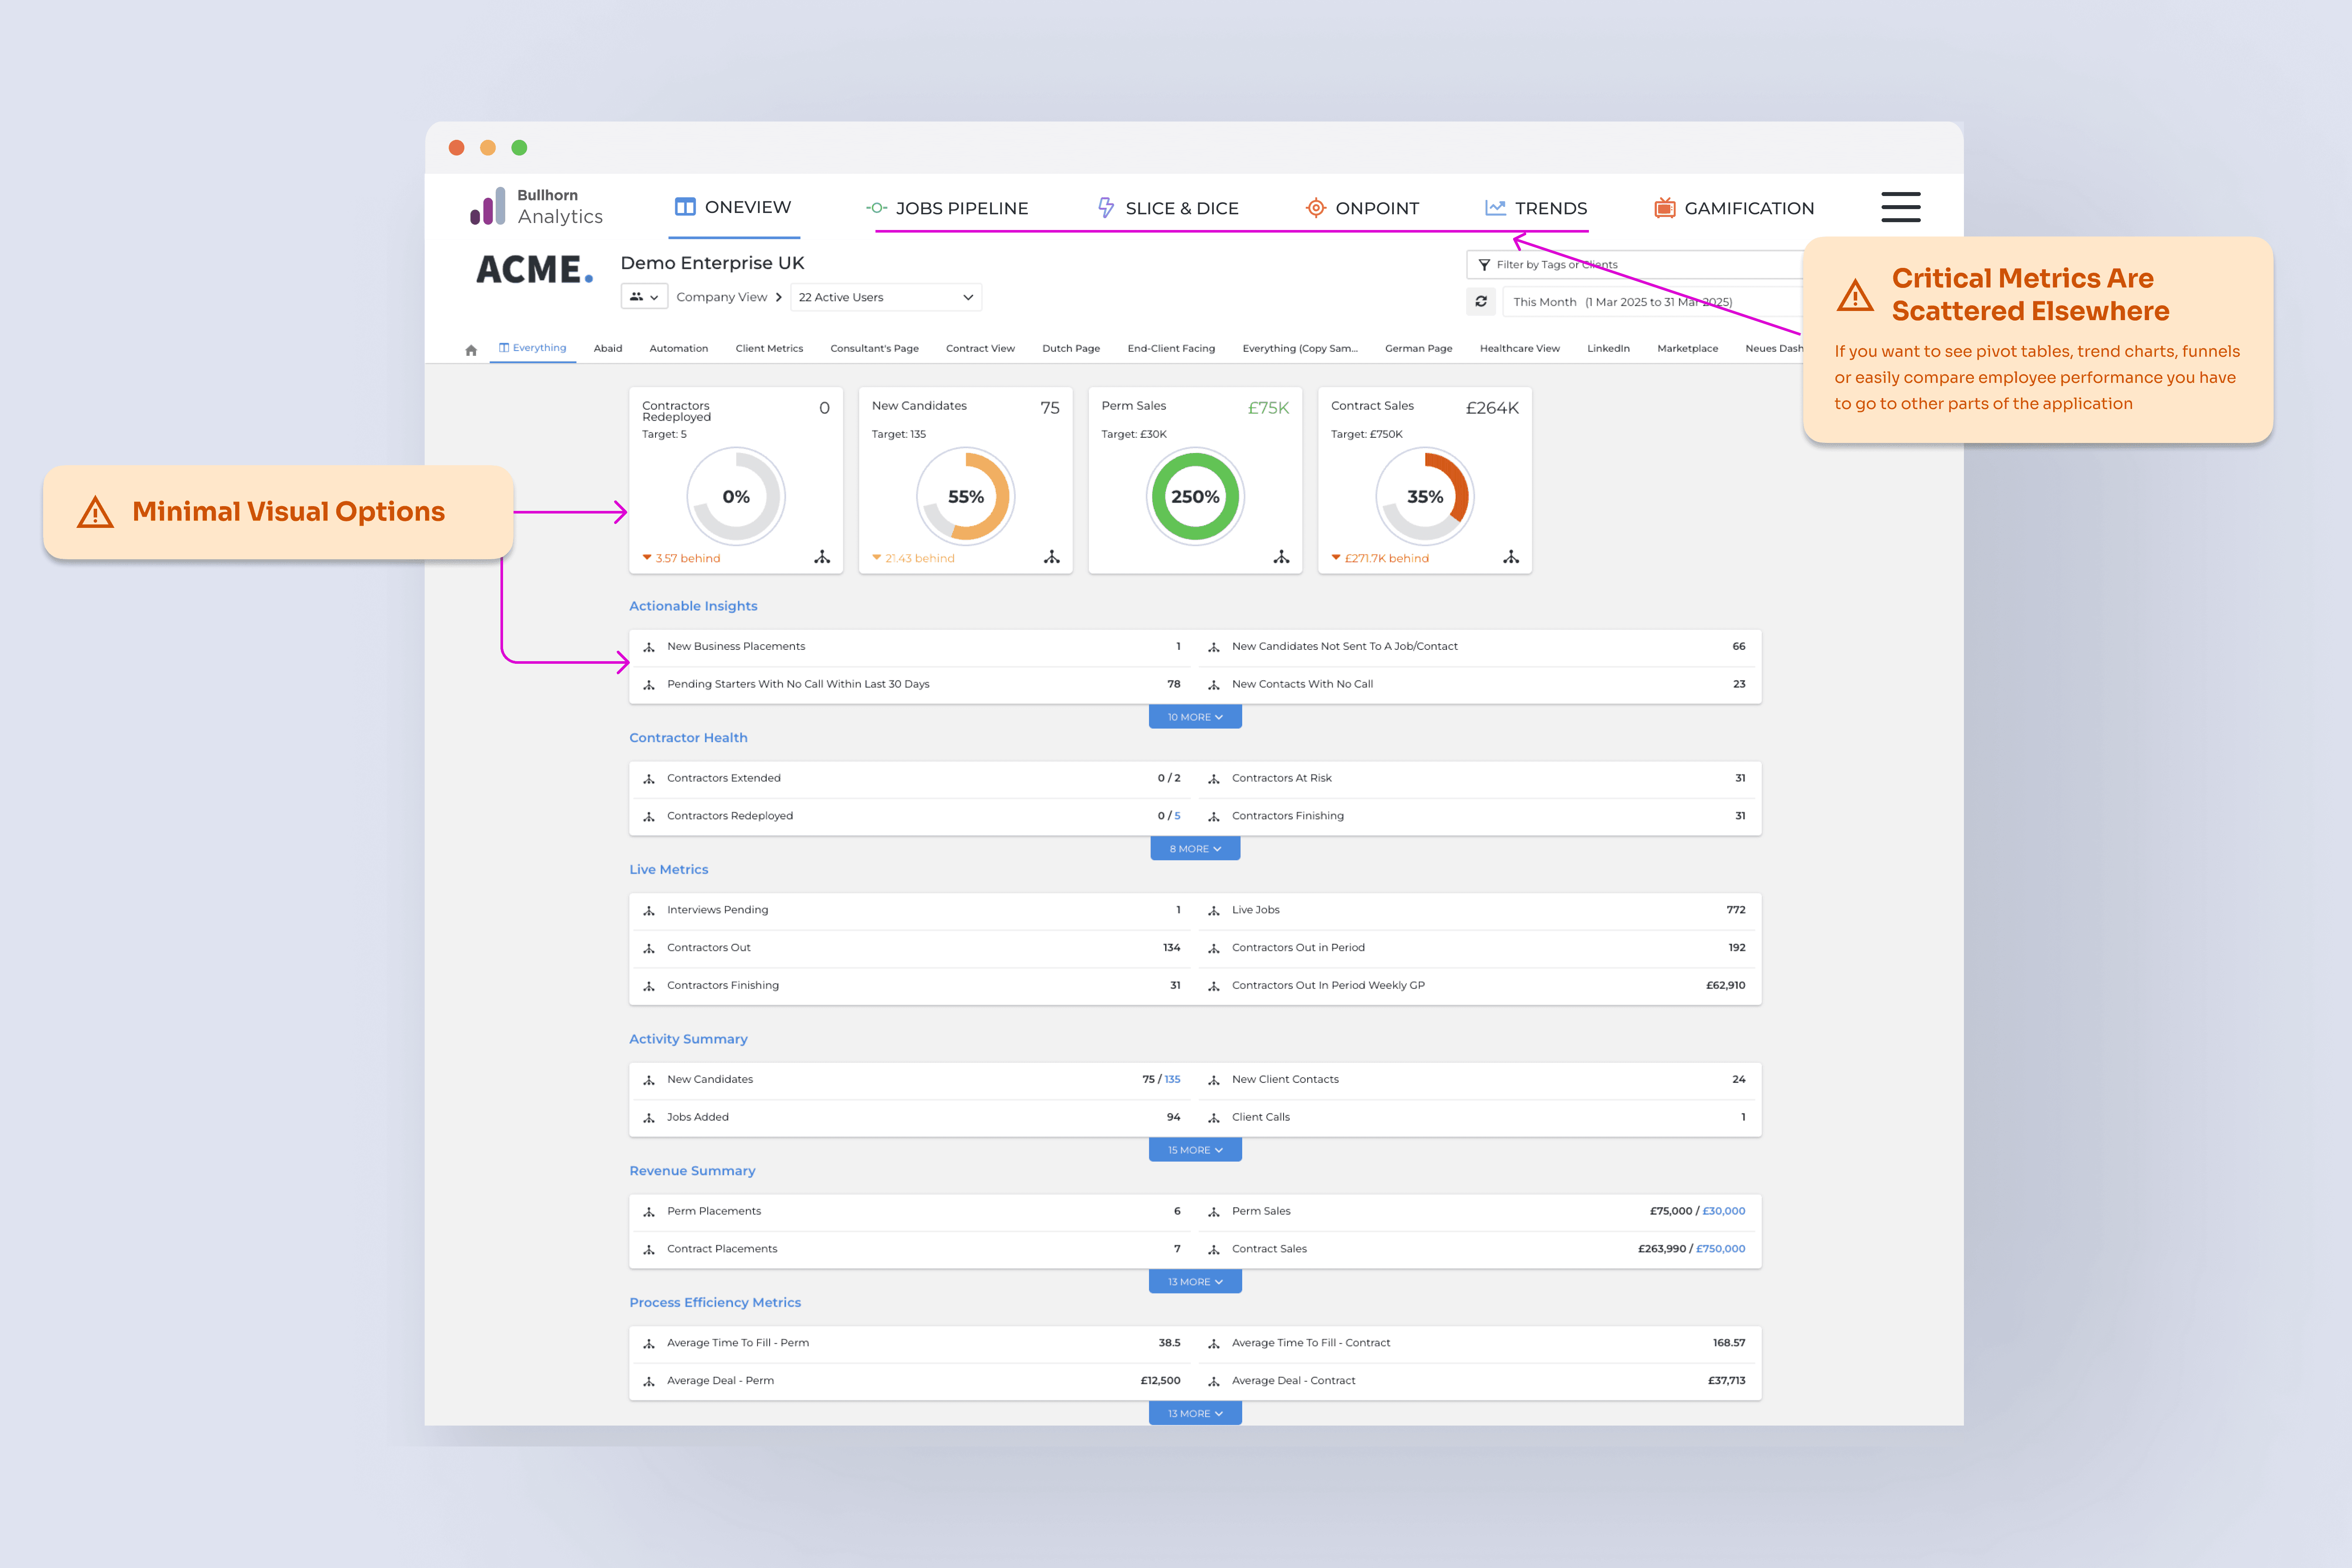Click the Company View breadcrumb link

721,297
